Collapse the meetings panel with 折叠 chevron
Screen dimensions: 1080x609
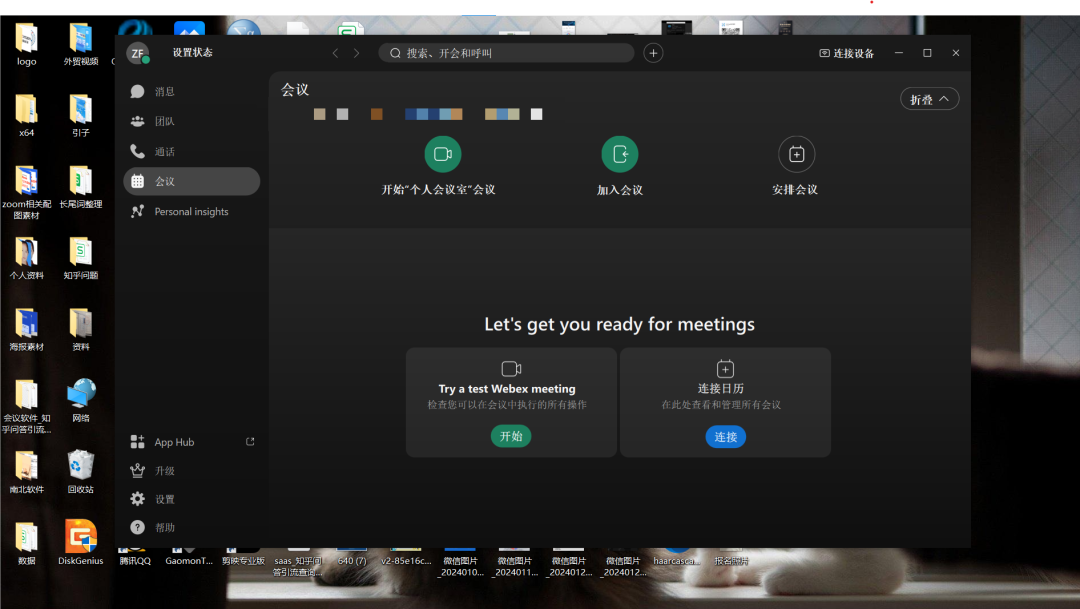pyautogui.click(x=929, y=98)
